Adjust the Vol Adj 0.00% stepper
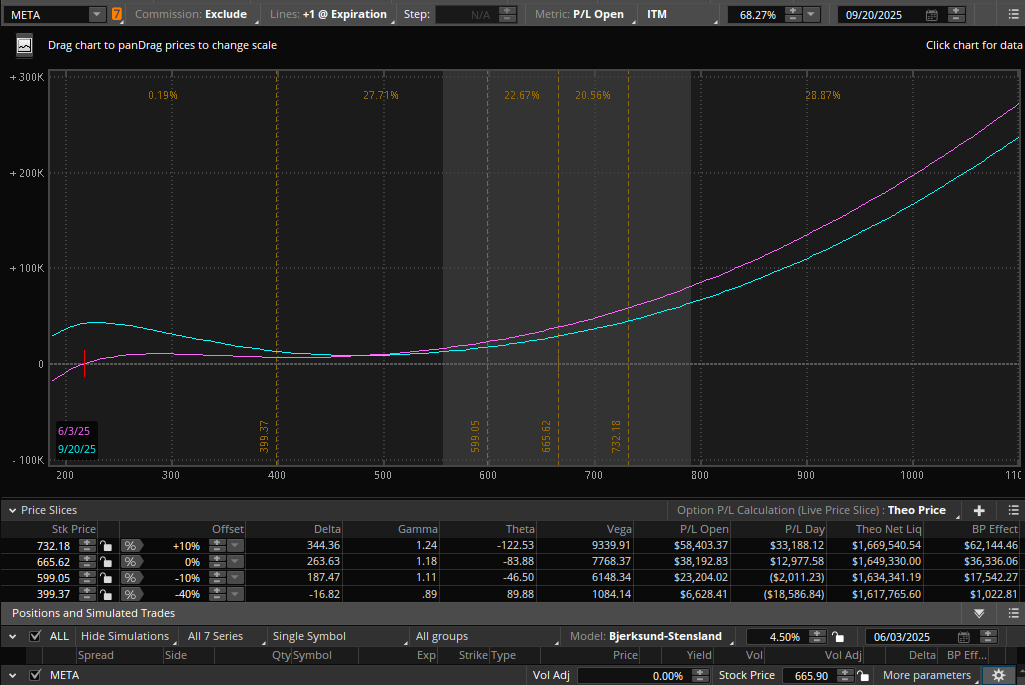The width and height of the screenshot is (1025, 685). [x=700, y=675]
